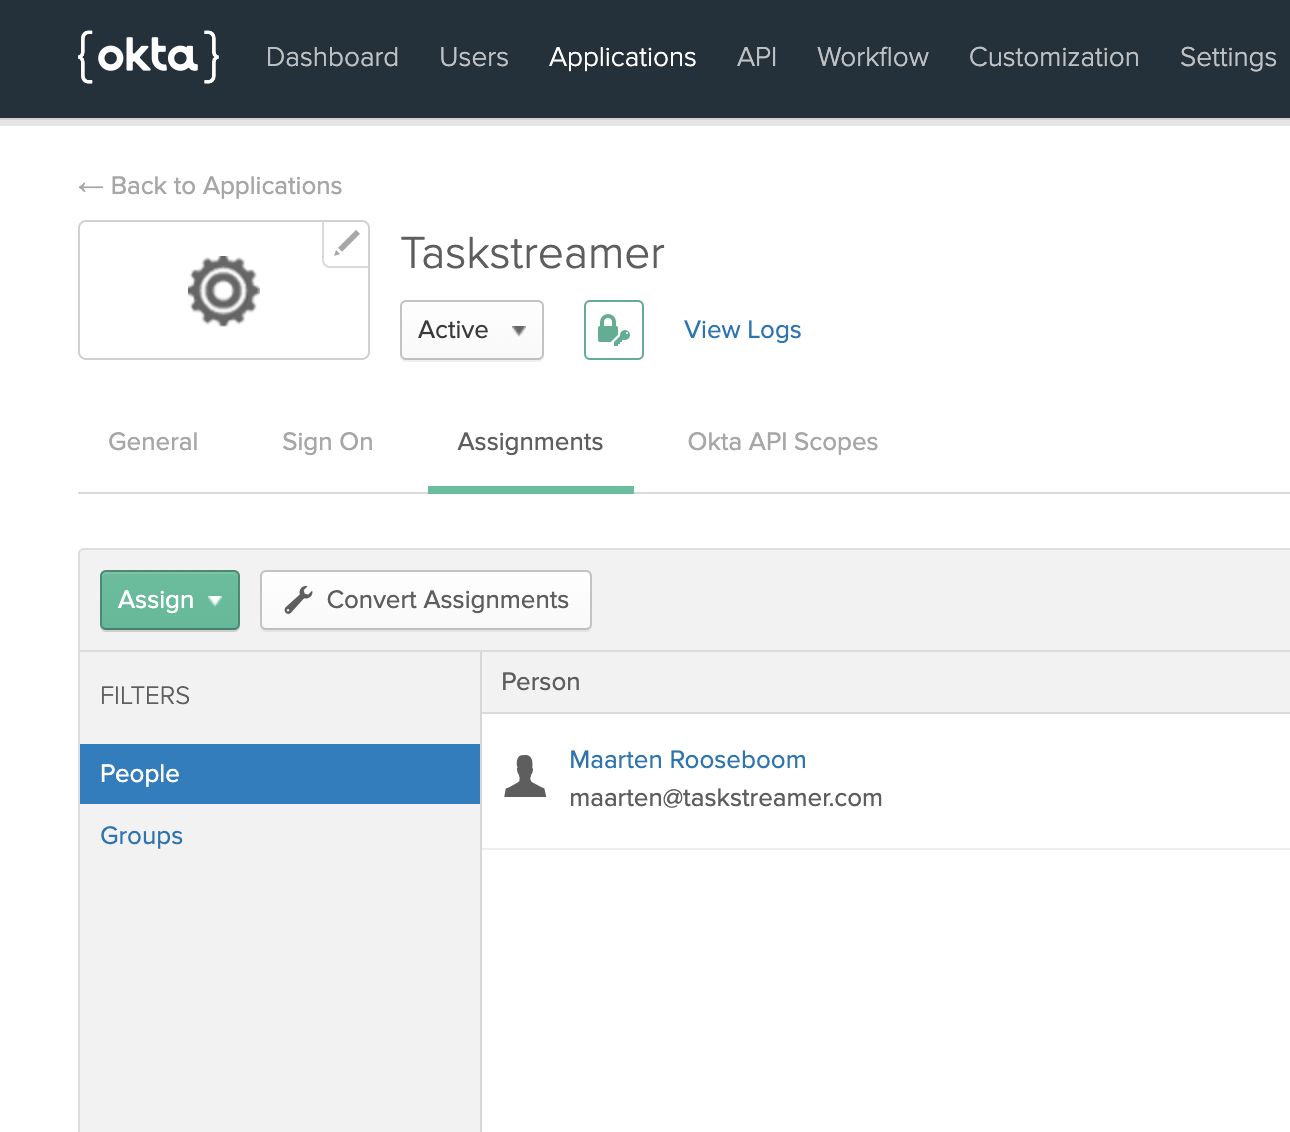Open the Active status dropdown
1290x1132 pixels.
[472, 330]
